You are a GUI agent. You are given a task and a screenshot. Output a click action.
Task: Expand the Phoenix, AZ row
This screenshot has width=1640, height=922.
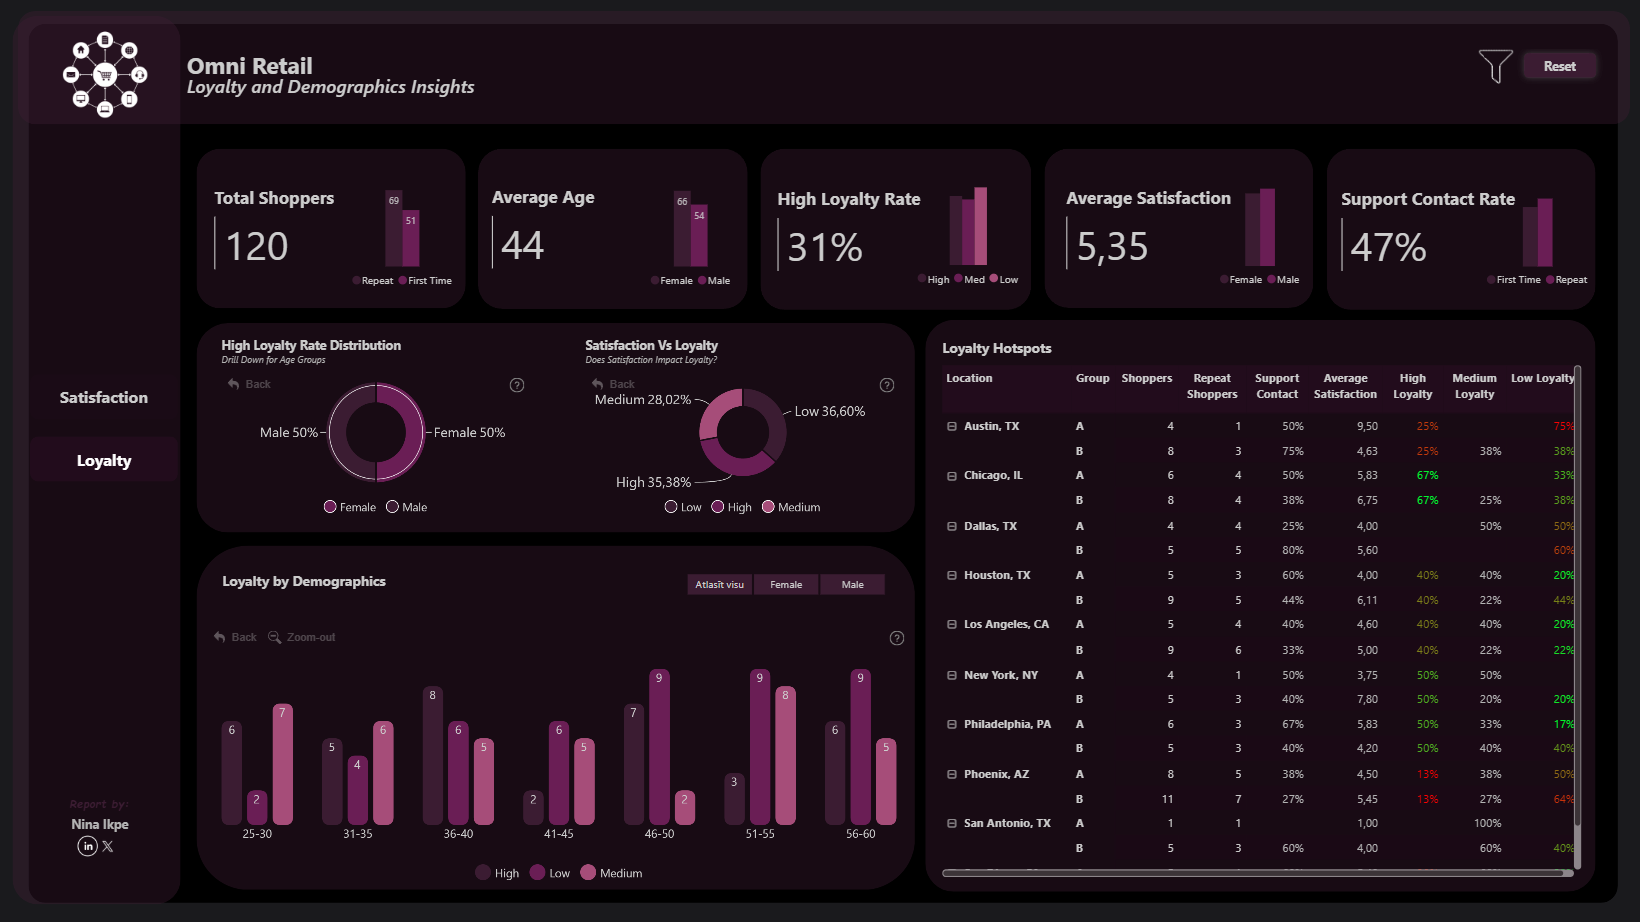[952, 774]
